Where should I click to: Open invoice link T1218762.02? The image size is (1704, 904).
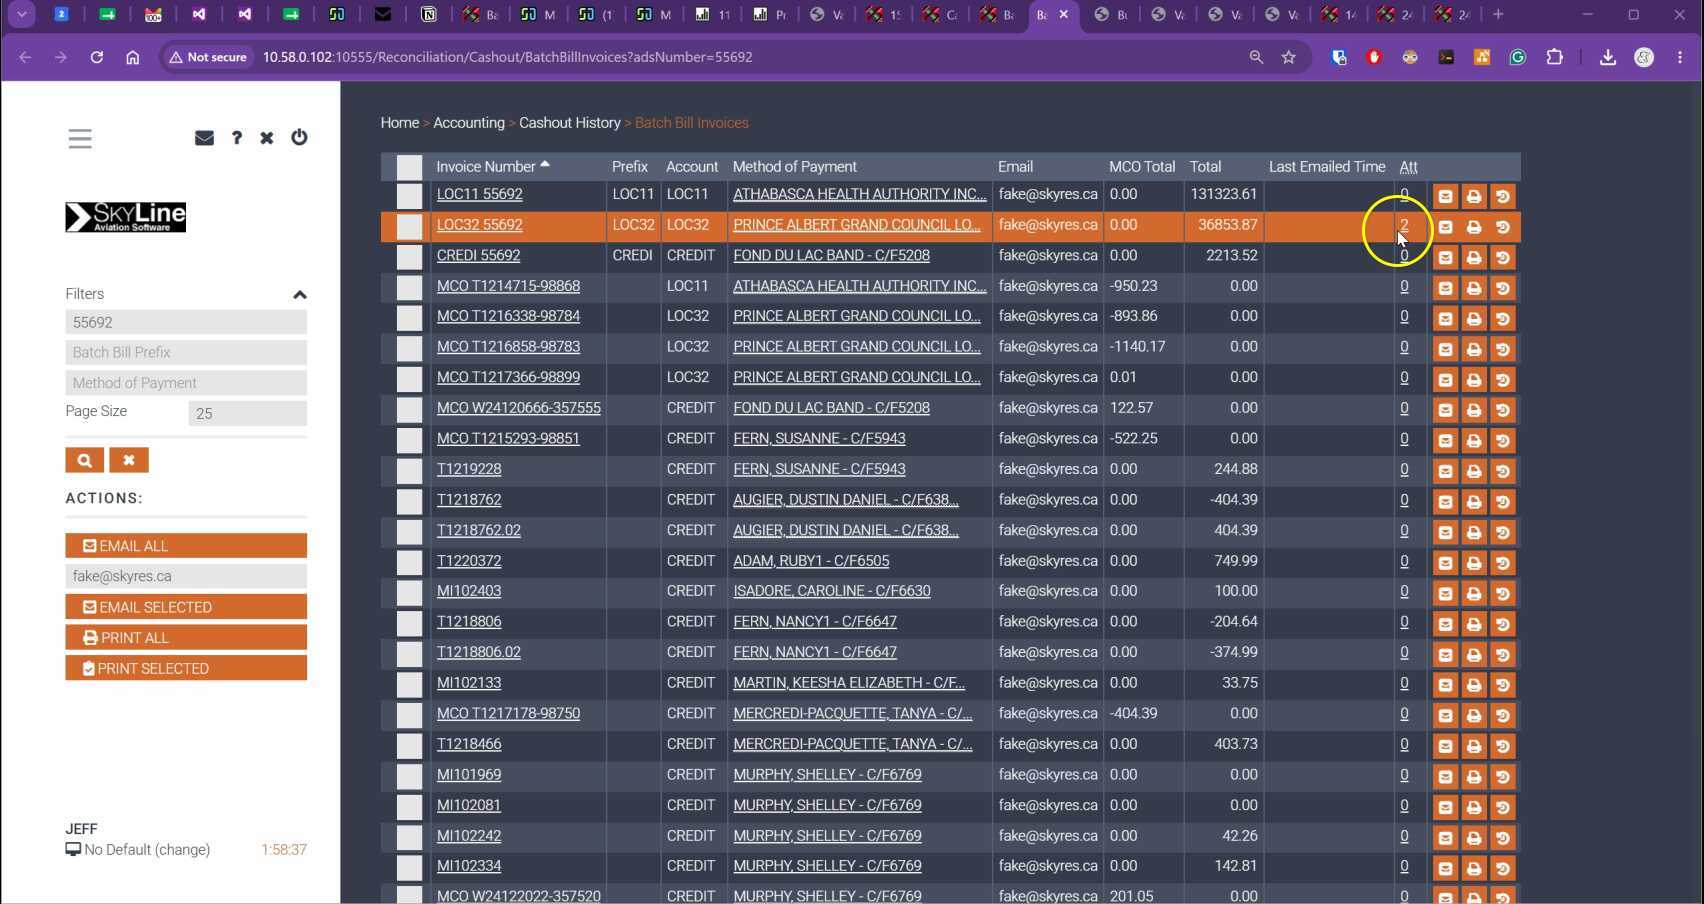[478, 530]
